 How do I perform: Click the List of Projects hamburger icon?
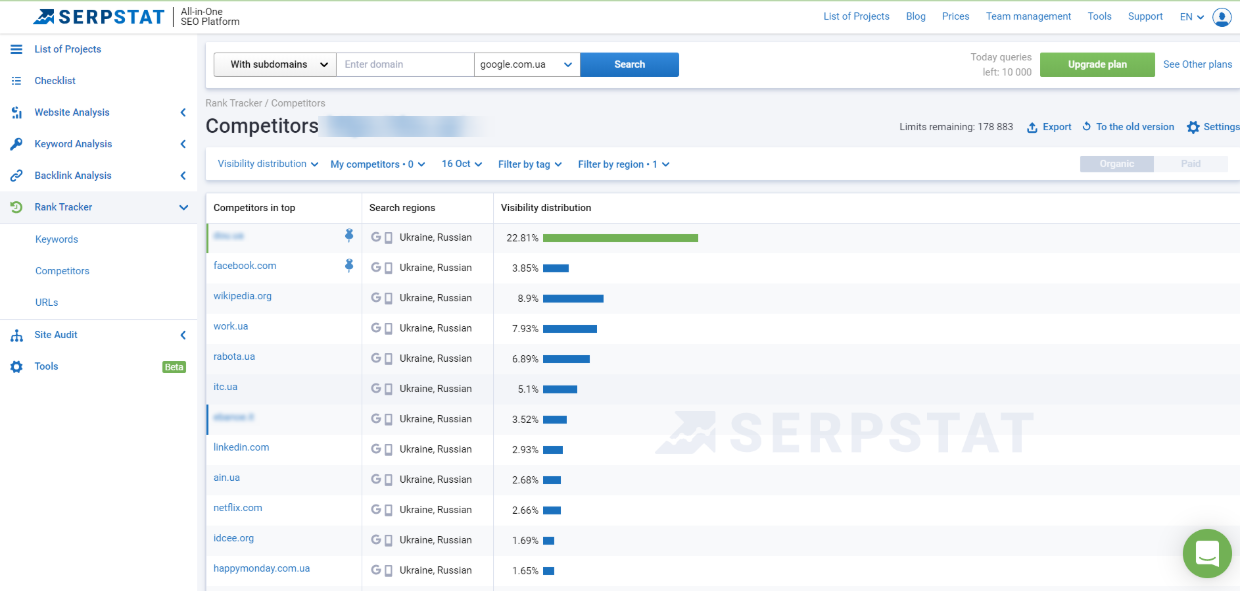pyautogui.click(x=16, y=49)
